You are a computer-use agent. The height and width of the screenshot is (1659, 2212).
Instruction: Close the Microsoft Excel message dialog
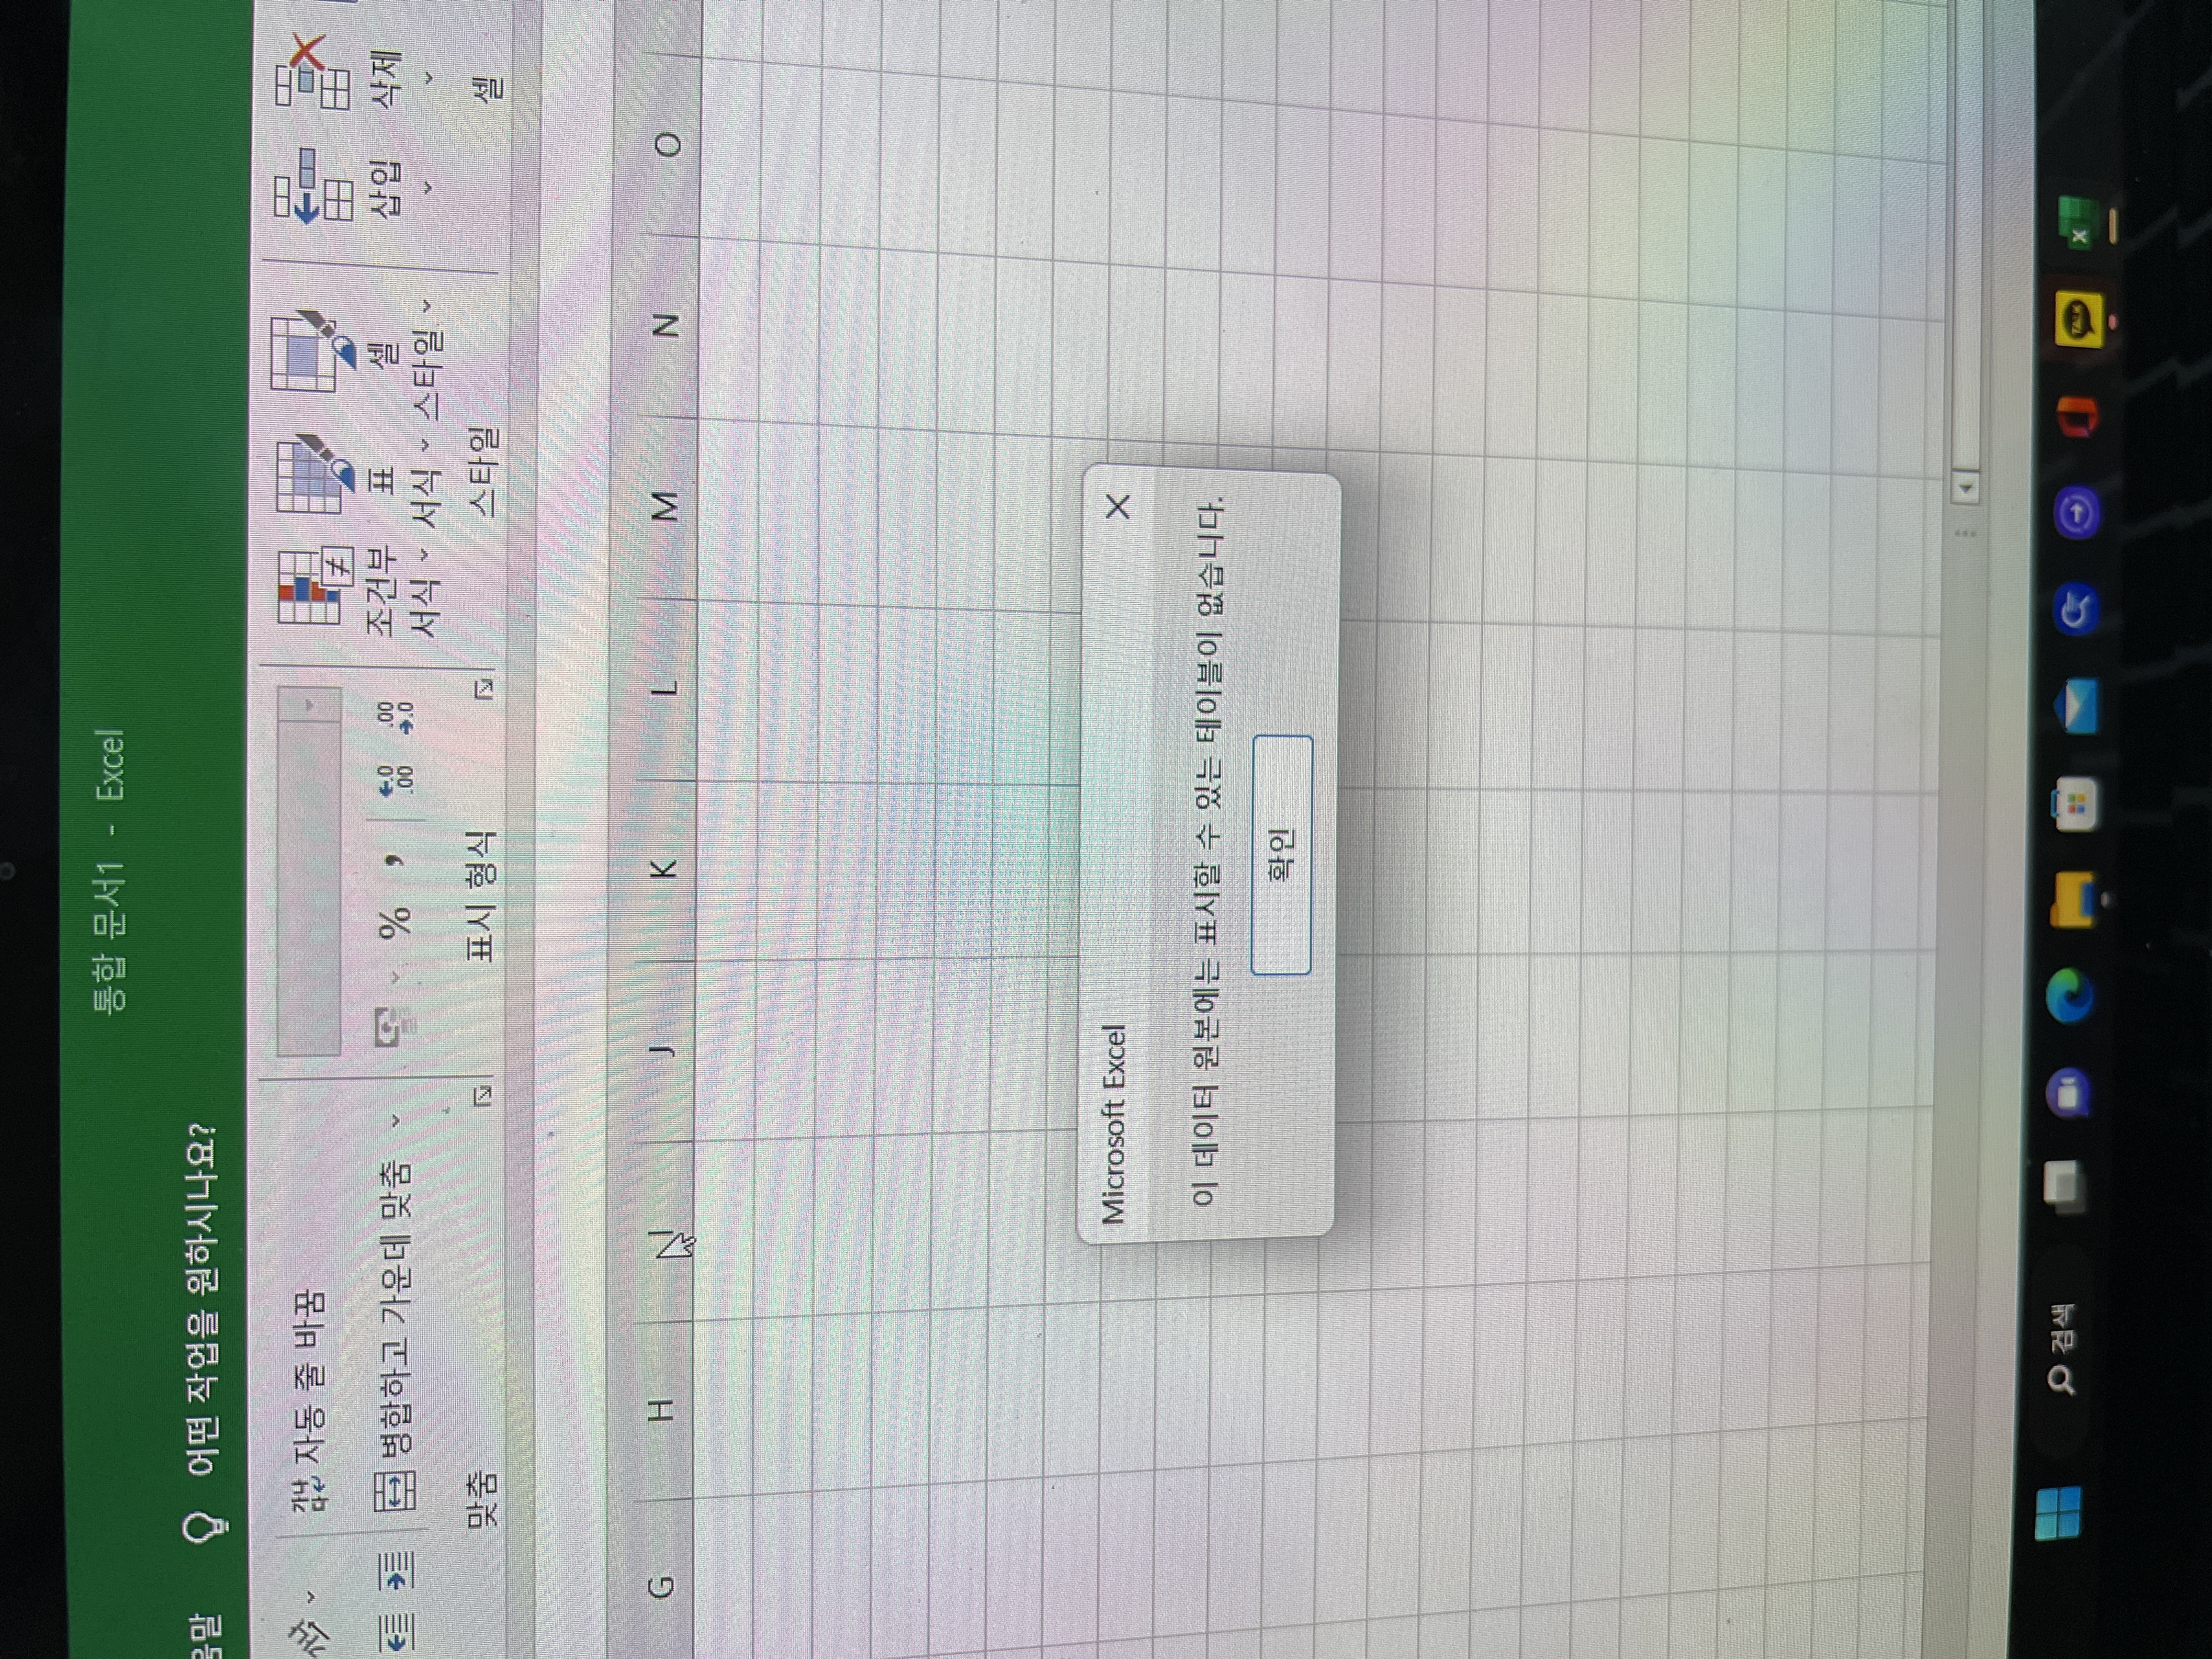click(x=1118, y=507)
